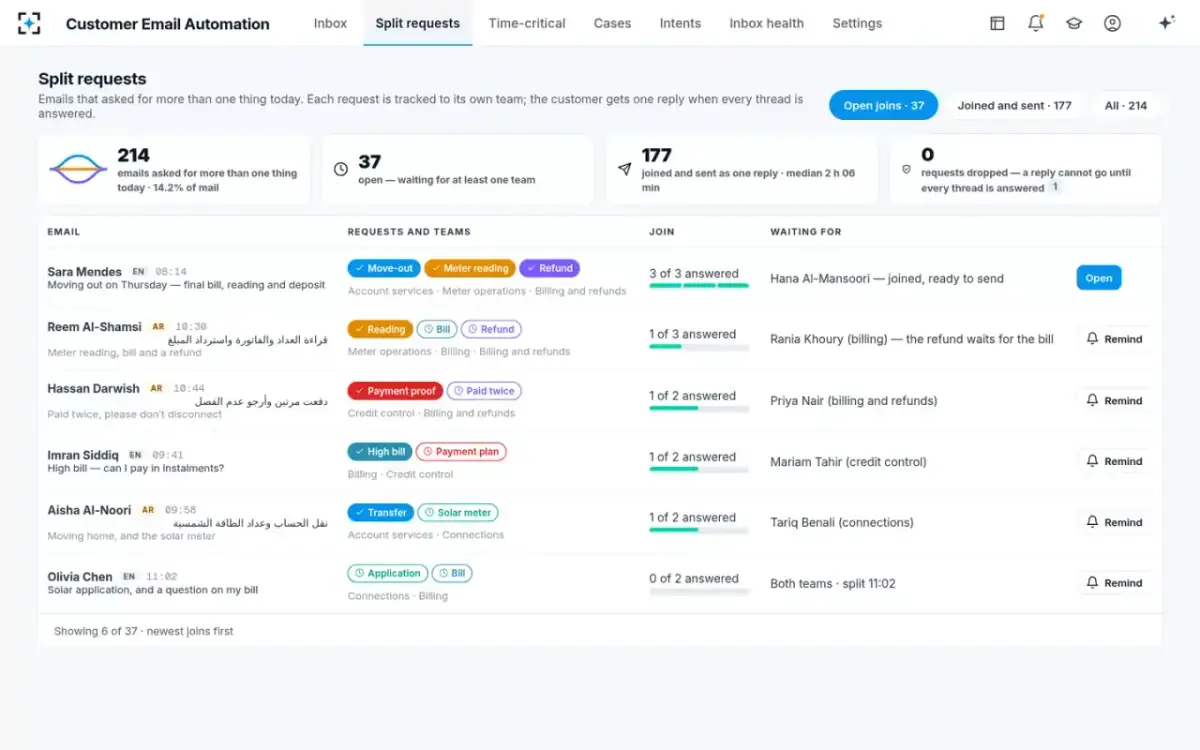Open Sara Mendes joined reply
The height and width of the screenshot is (750, 1200).
(1098, 278)
